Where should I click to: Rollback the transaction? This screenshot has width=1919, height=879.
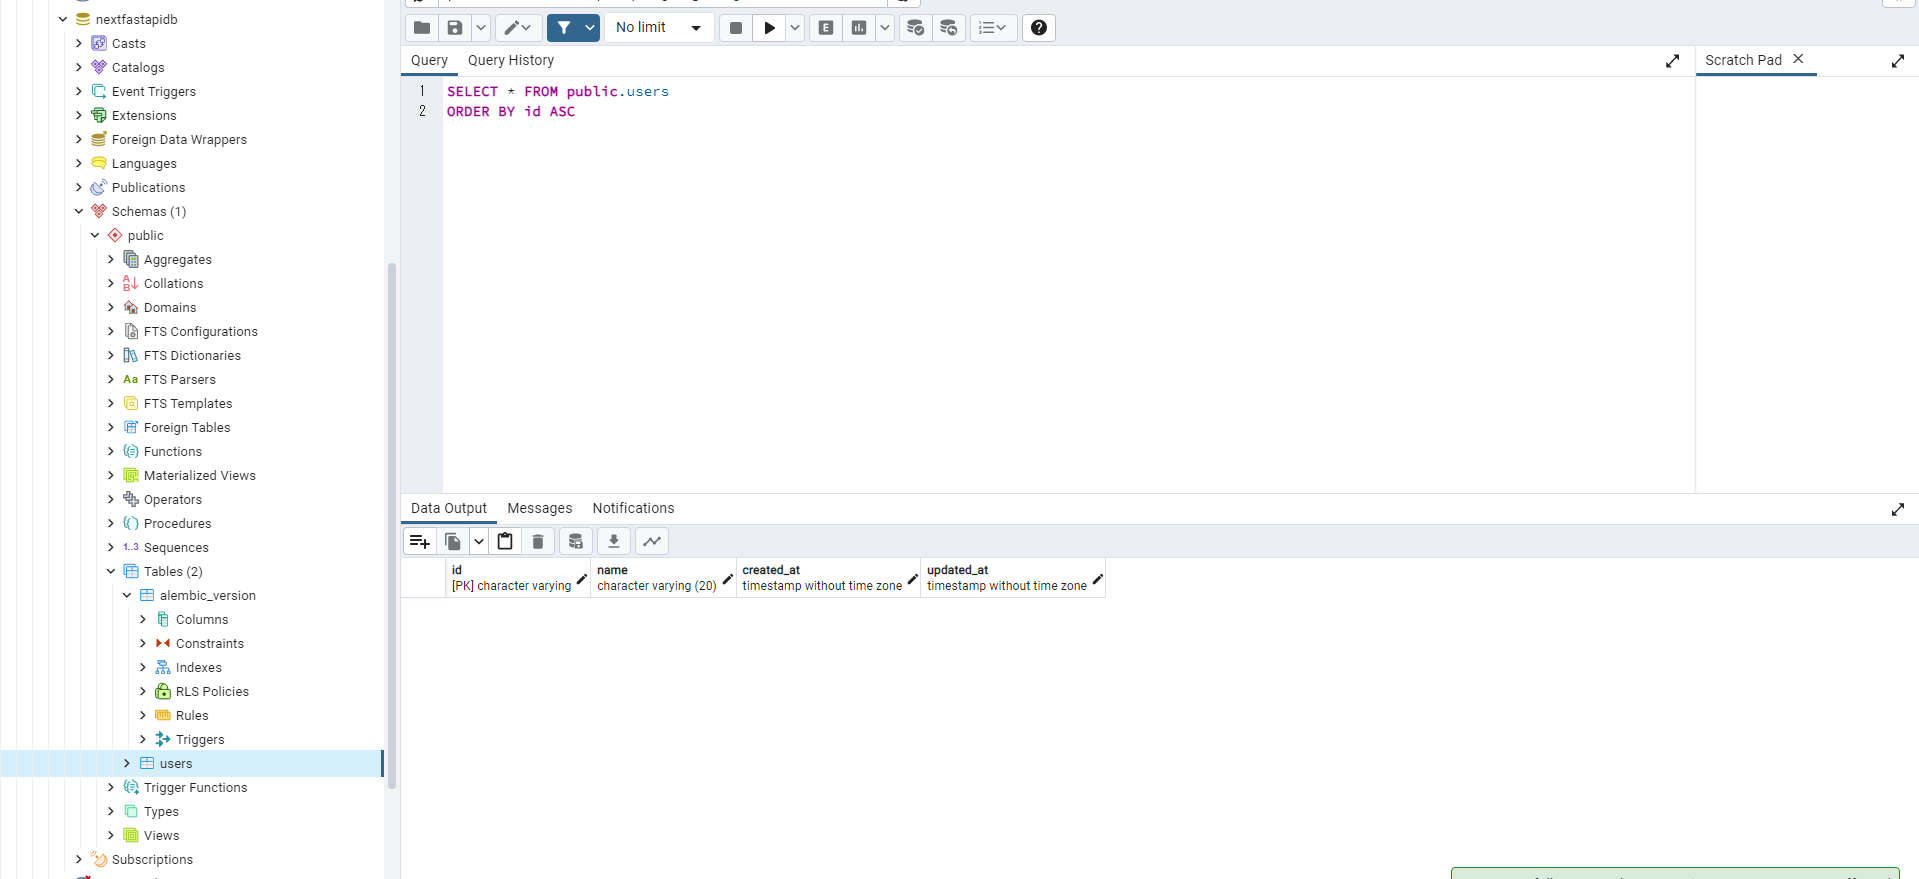949,28
